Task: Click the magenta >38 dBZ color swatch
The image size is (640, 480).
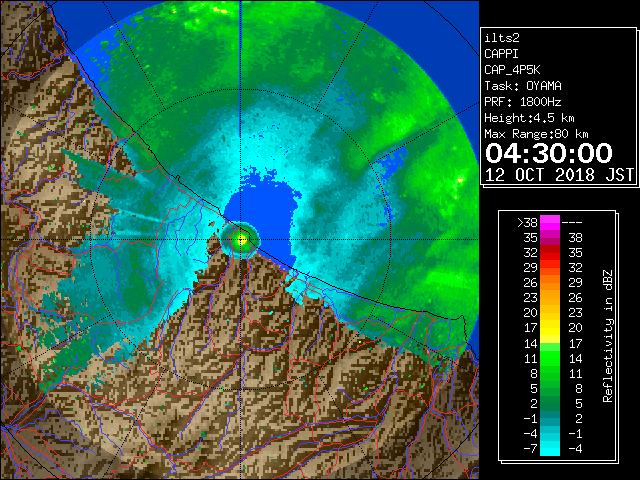Action: [550, 223]
